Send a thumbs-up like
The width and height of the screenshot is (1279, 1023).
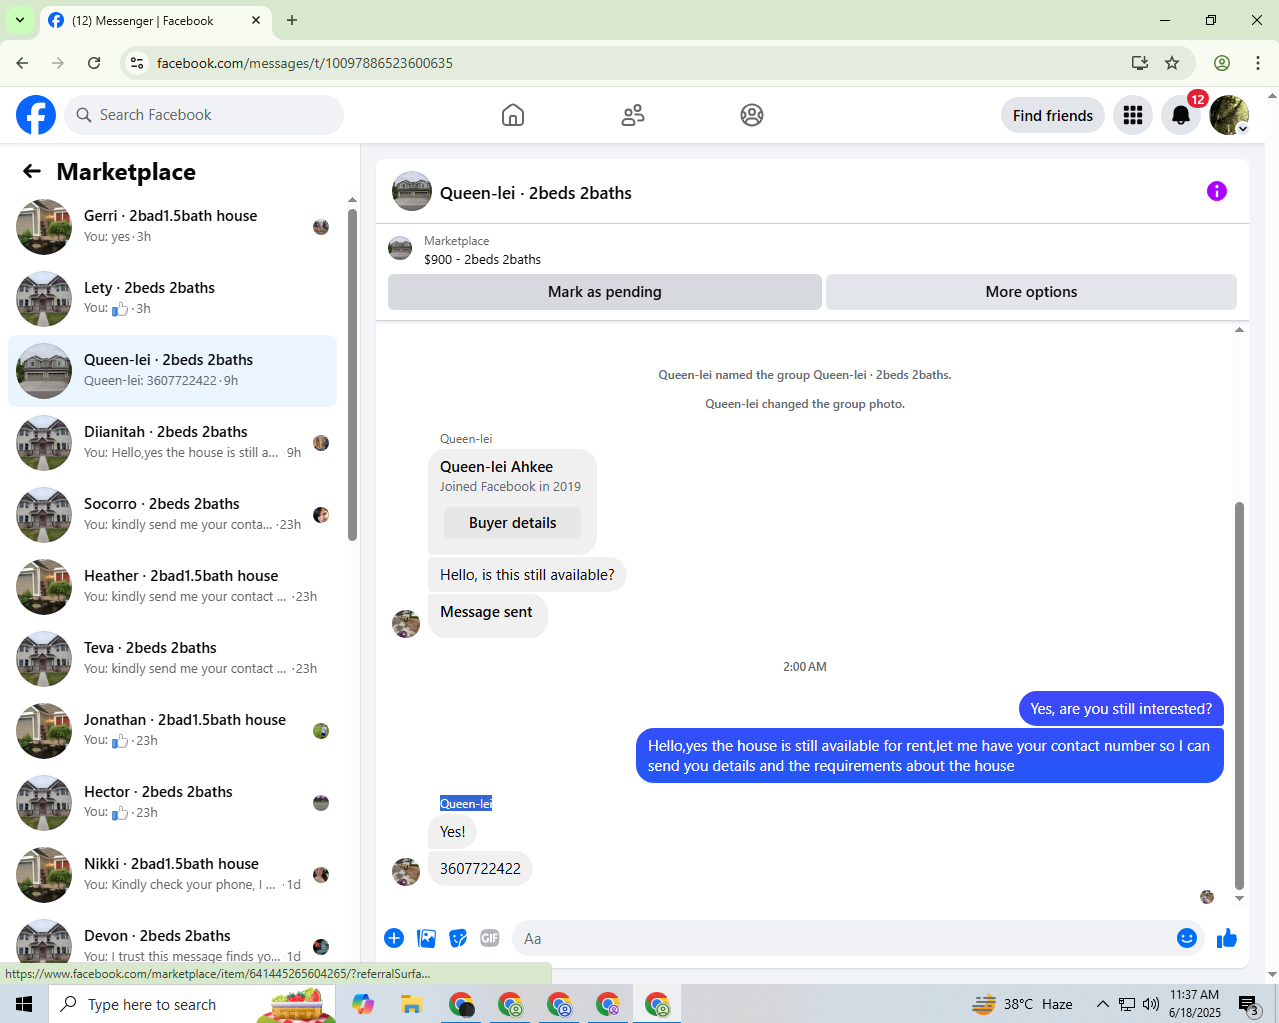1227,938
